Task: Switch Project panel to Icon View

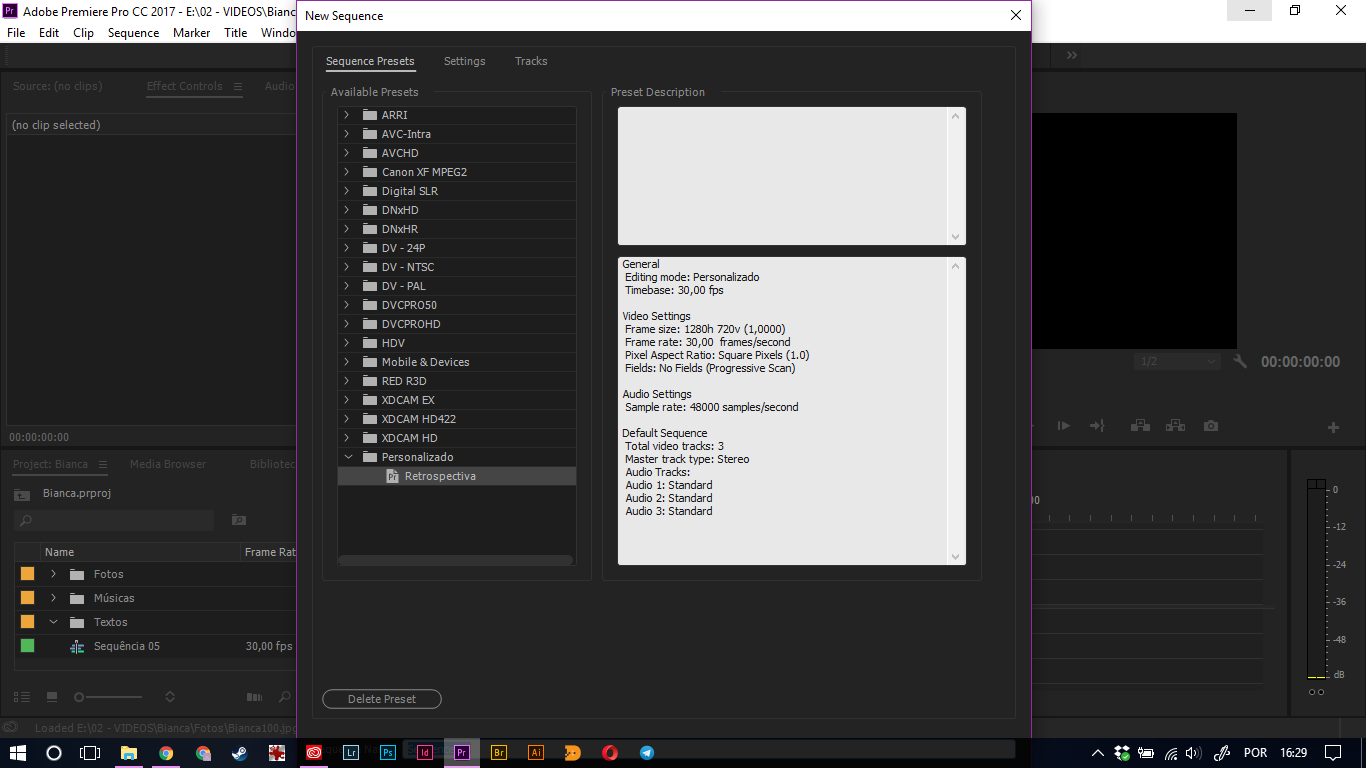Action: pyautogui.click(x=52, y=697)
